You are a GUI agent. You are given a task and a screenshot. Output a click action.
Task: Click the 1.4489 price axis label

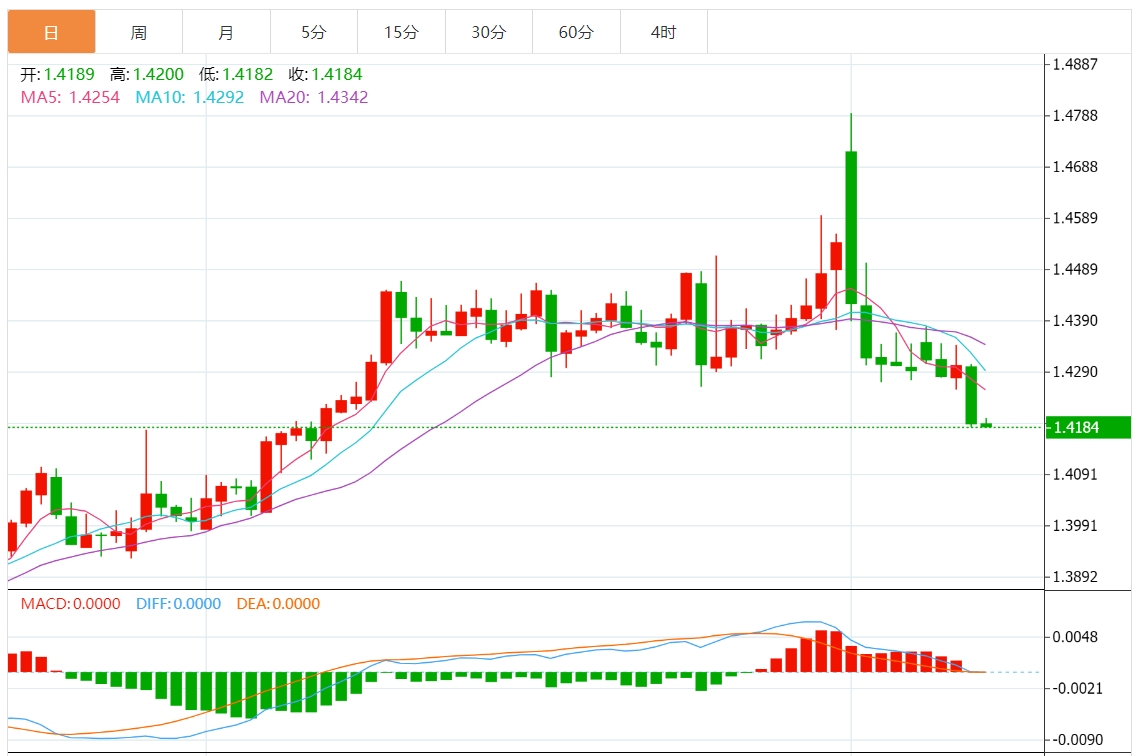pyautogui.click(x=1075, y=270)
